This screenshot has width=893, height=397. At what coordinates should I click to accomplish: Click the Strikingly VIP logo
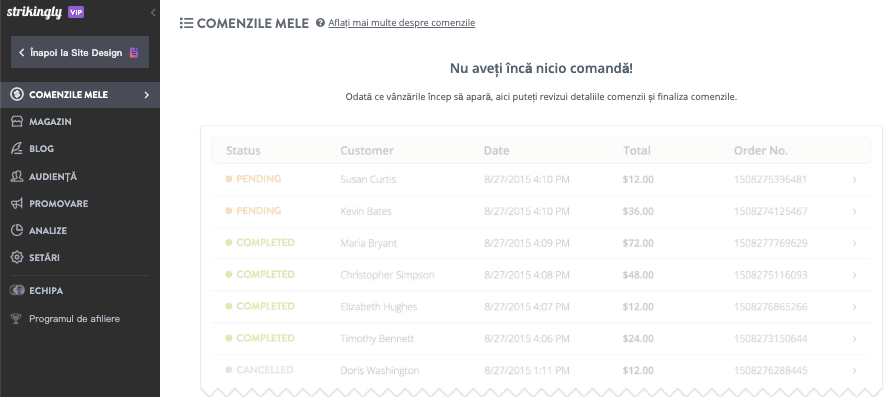45,13
